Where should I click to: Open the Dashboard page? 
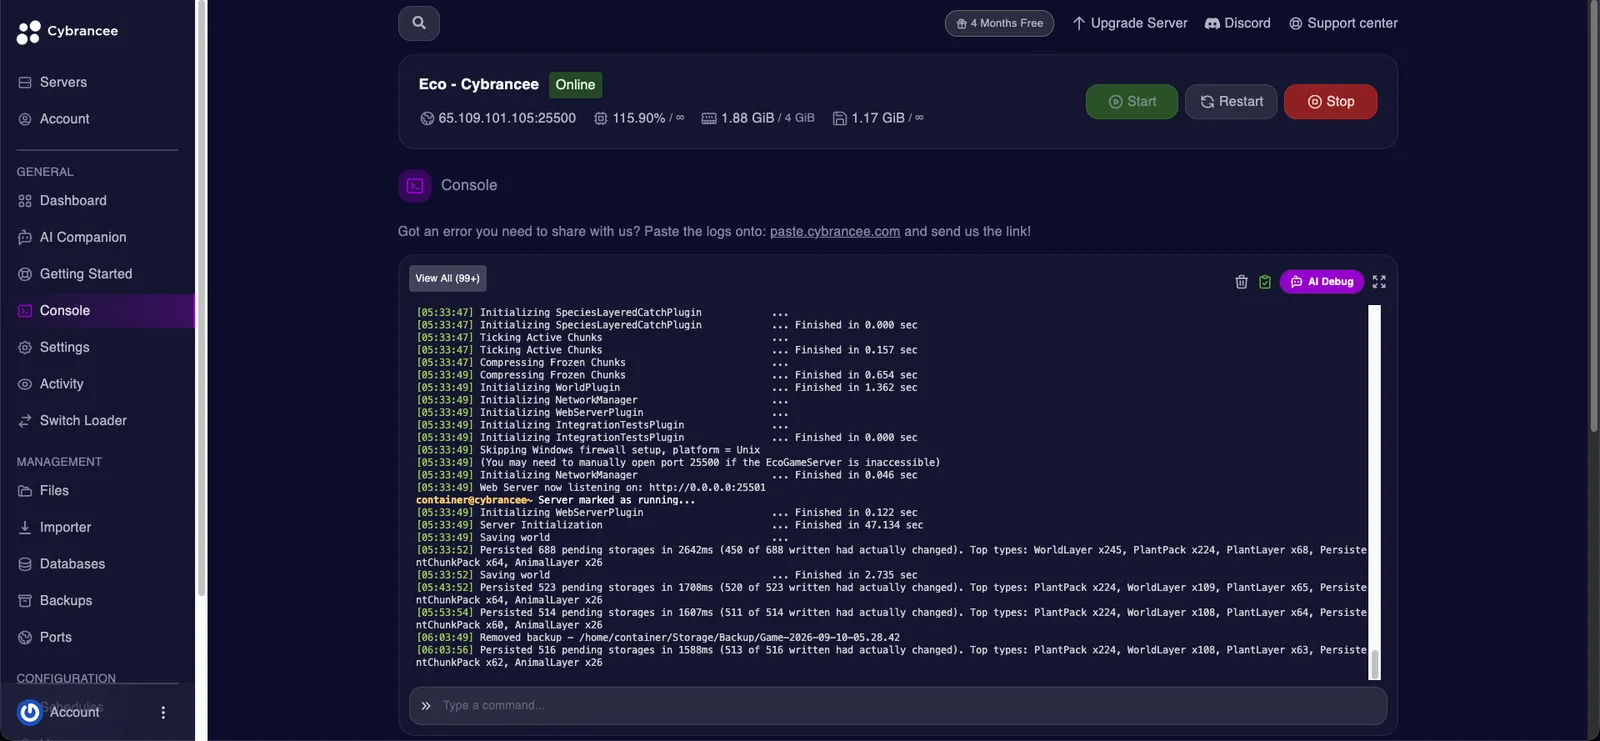pyautogui.click(x=97, y=201)
